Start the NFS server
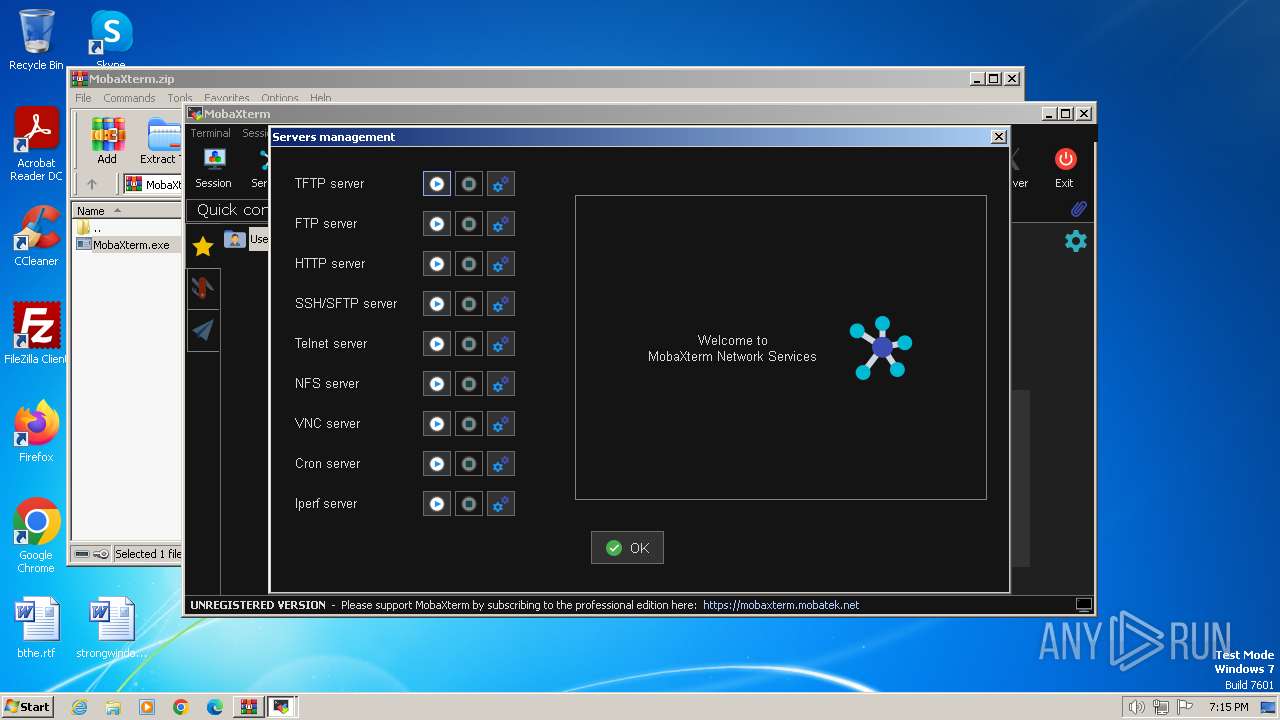 coord(437,384)
